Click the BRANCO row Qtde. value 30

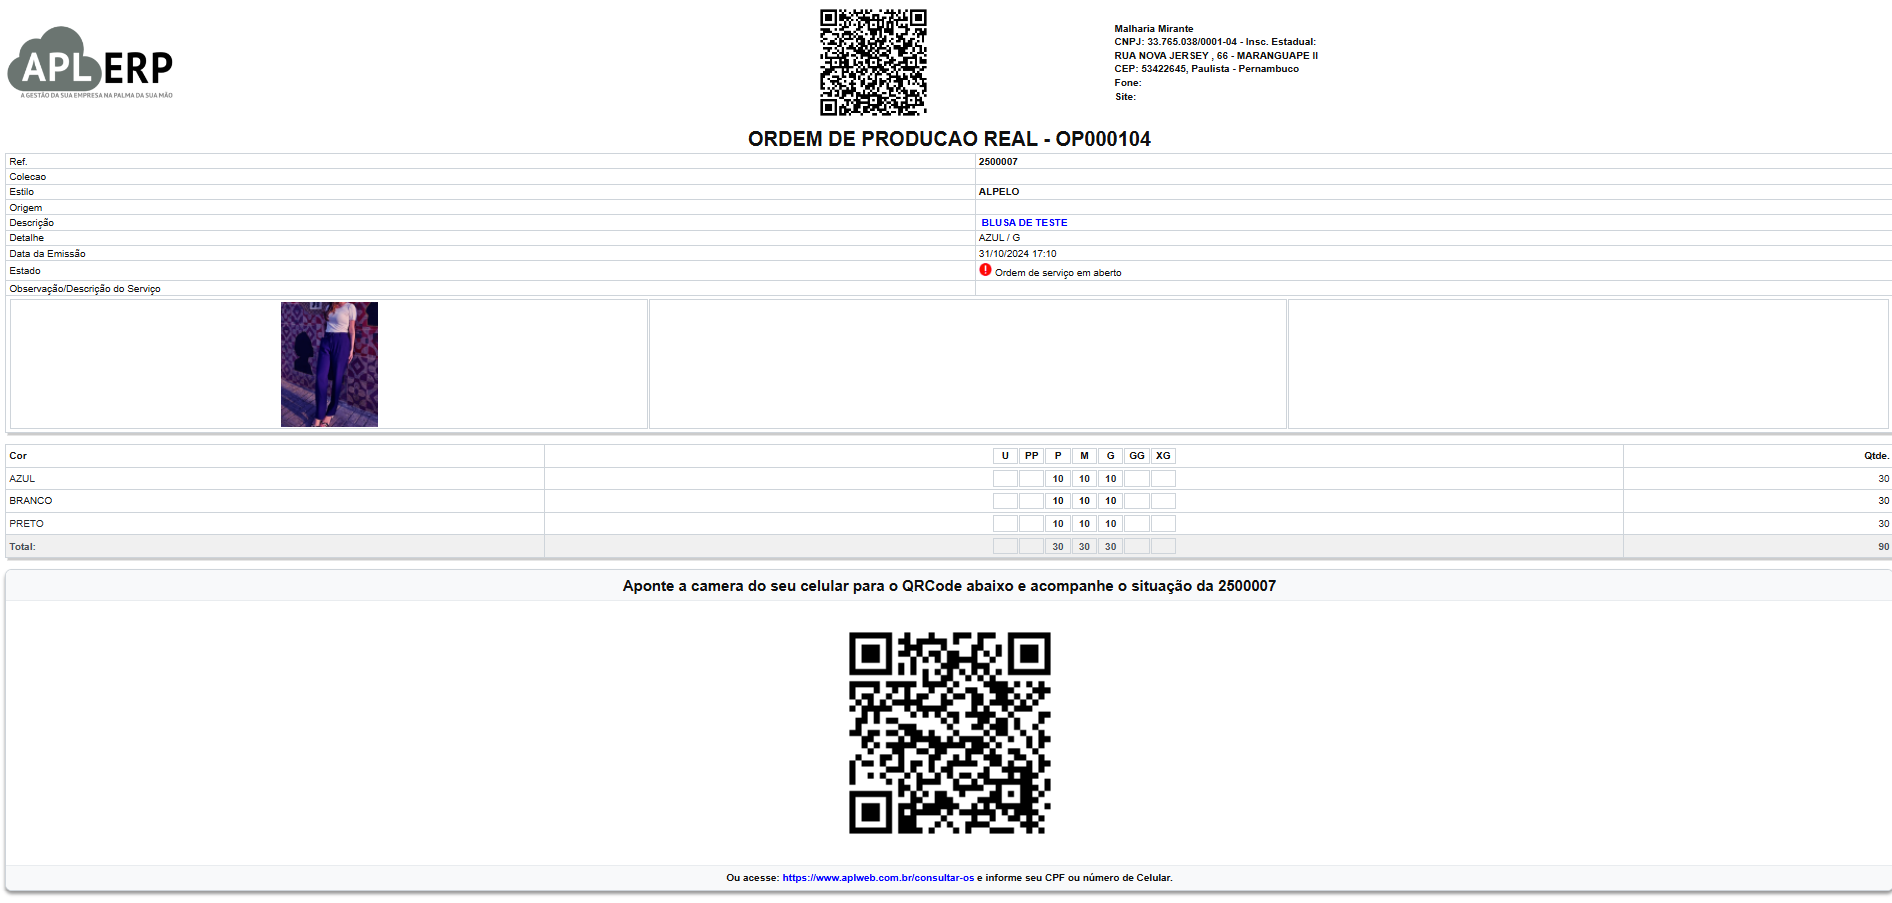[x=1883, y=501]
